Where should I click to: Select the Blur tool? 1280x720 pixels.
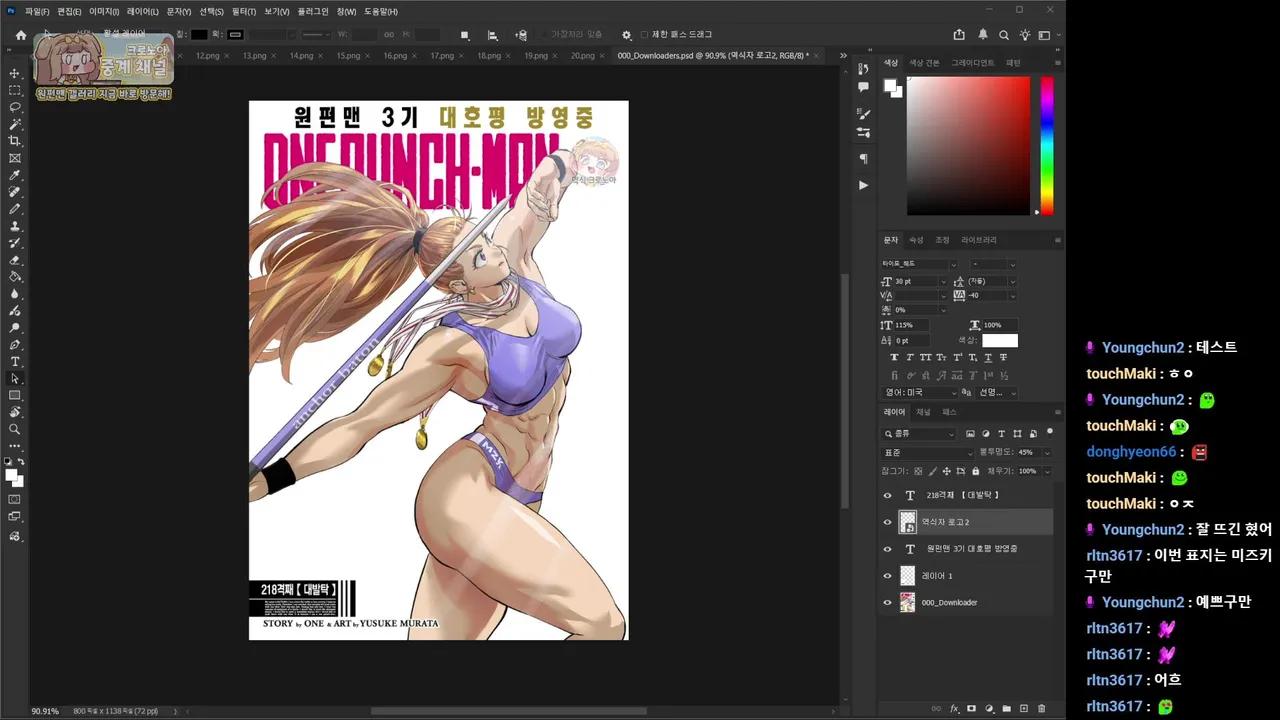pyautogui.click(x=15, y=294)
